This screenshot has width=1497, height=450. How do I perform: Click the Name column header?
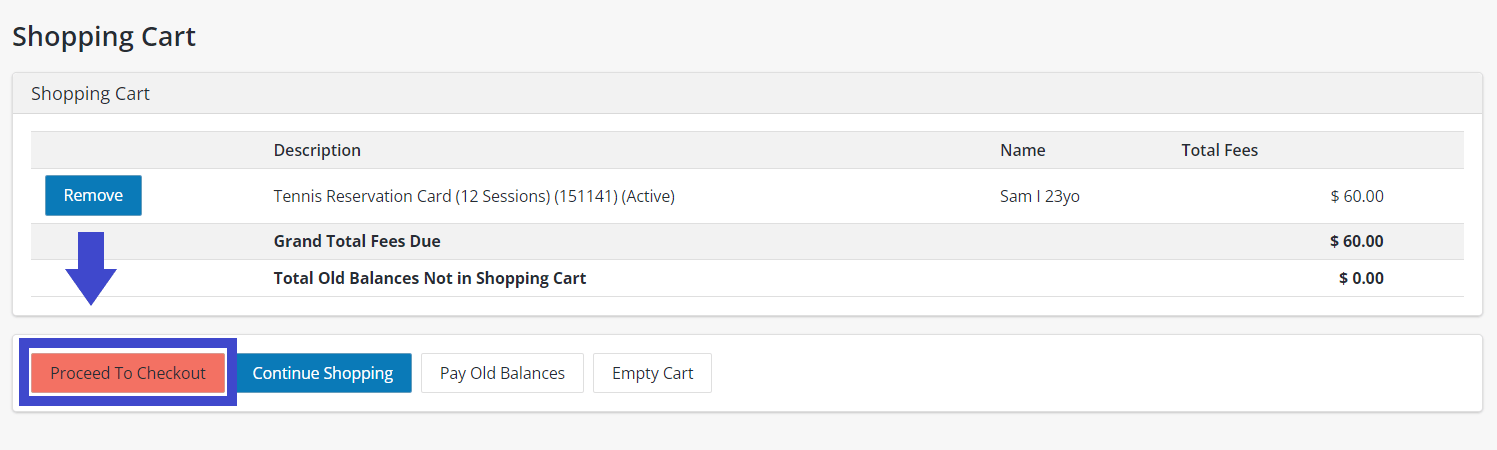tap(1022, 151)
